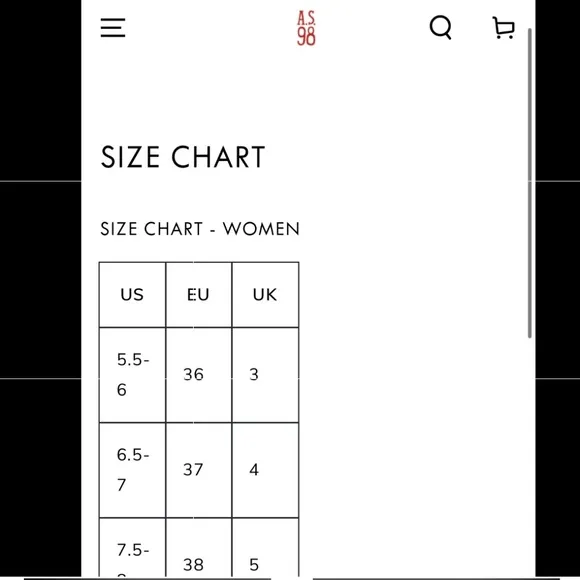Select the EU column header cell

point(199,295)
